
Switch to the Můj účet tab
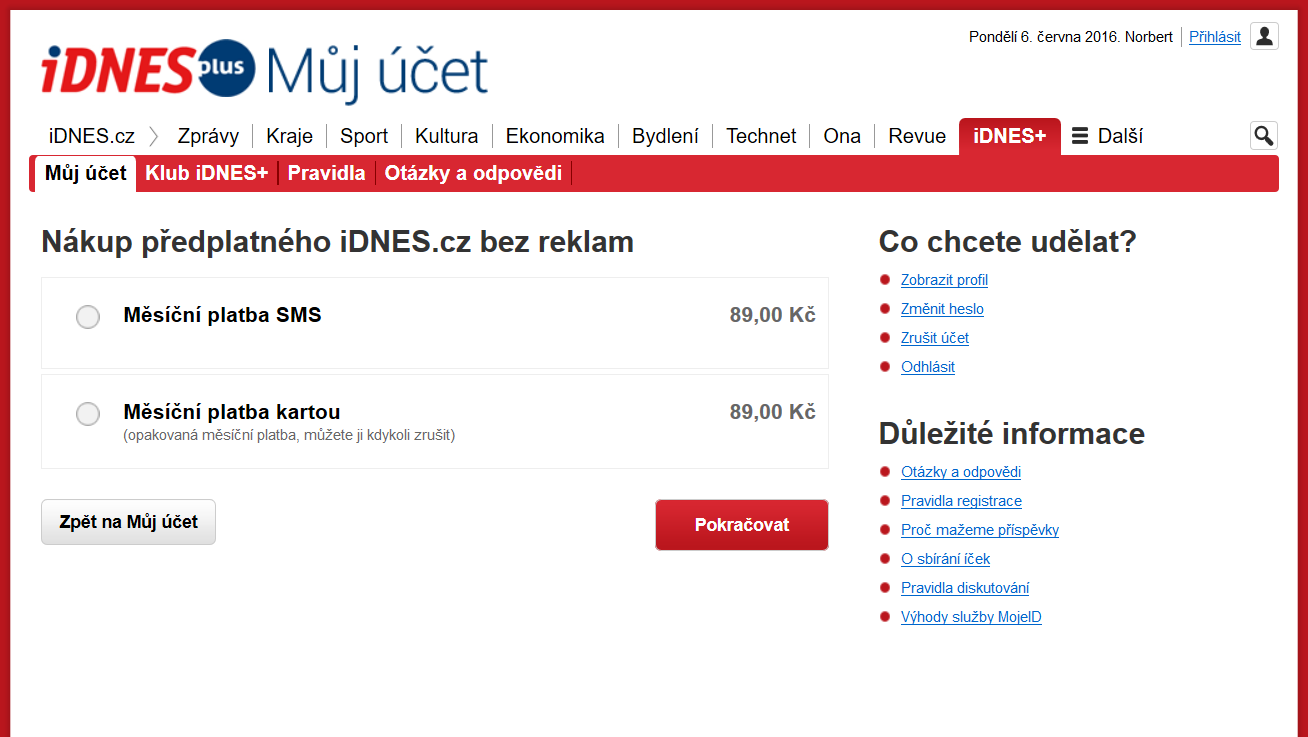pyautogui.click(x=86, y=173)
